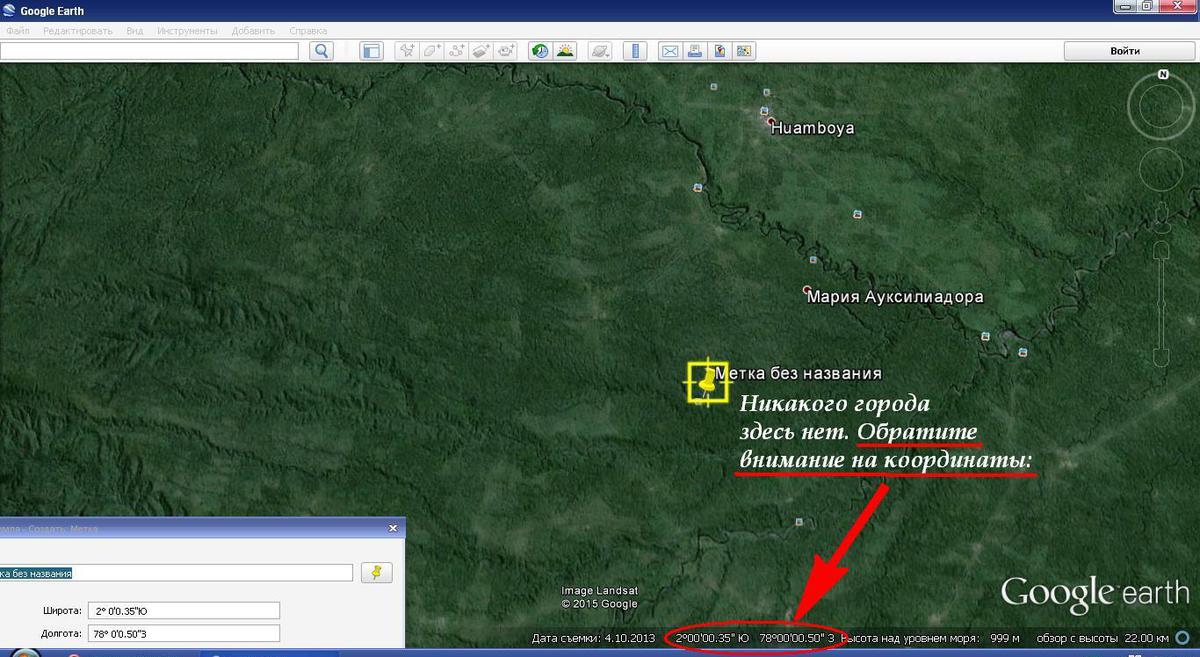Click in the search text field
1200x657 pixels.
[150, 51]
